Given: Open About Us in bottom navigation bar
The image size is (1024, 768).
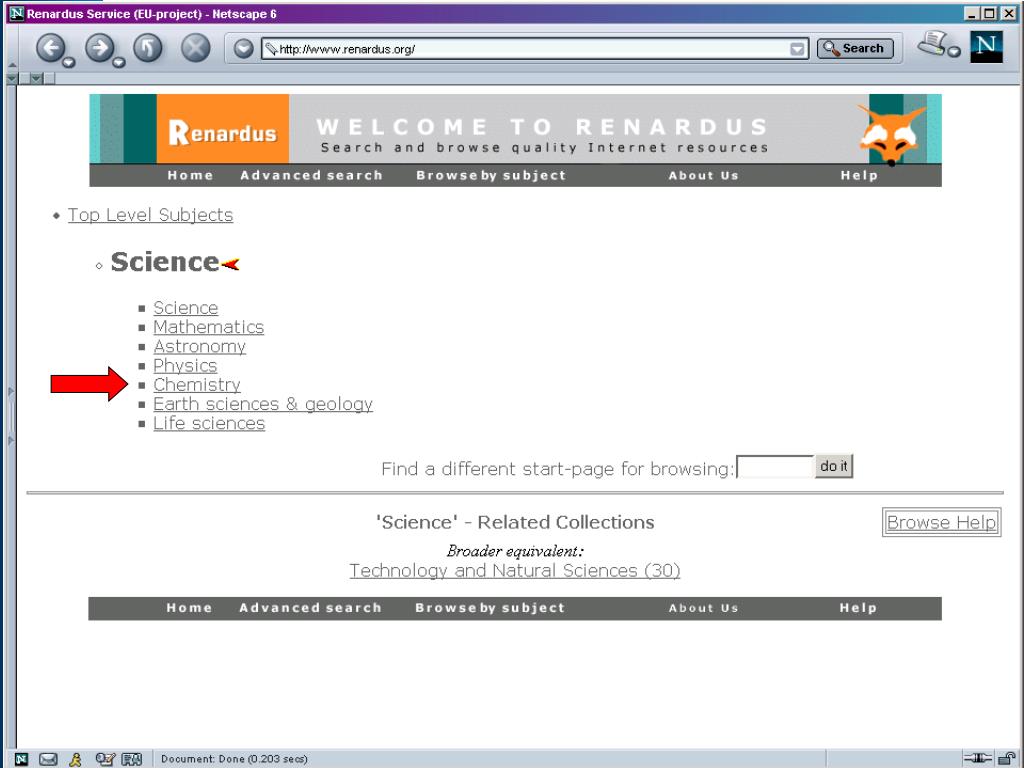Looking at the screenshot, I should pos(703,608).
